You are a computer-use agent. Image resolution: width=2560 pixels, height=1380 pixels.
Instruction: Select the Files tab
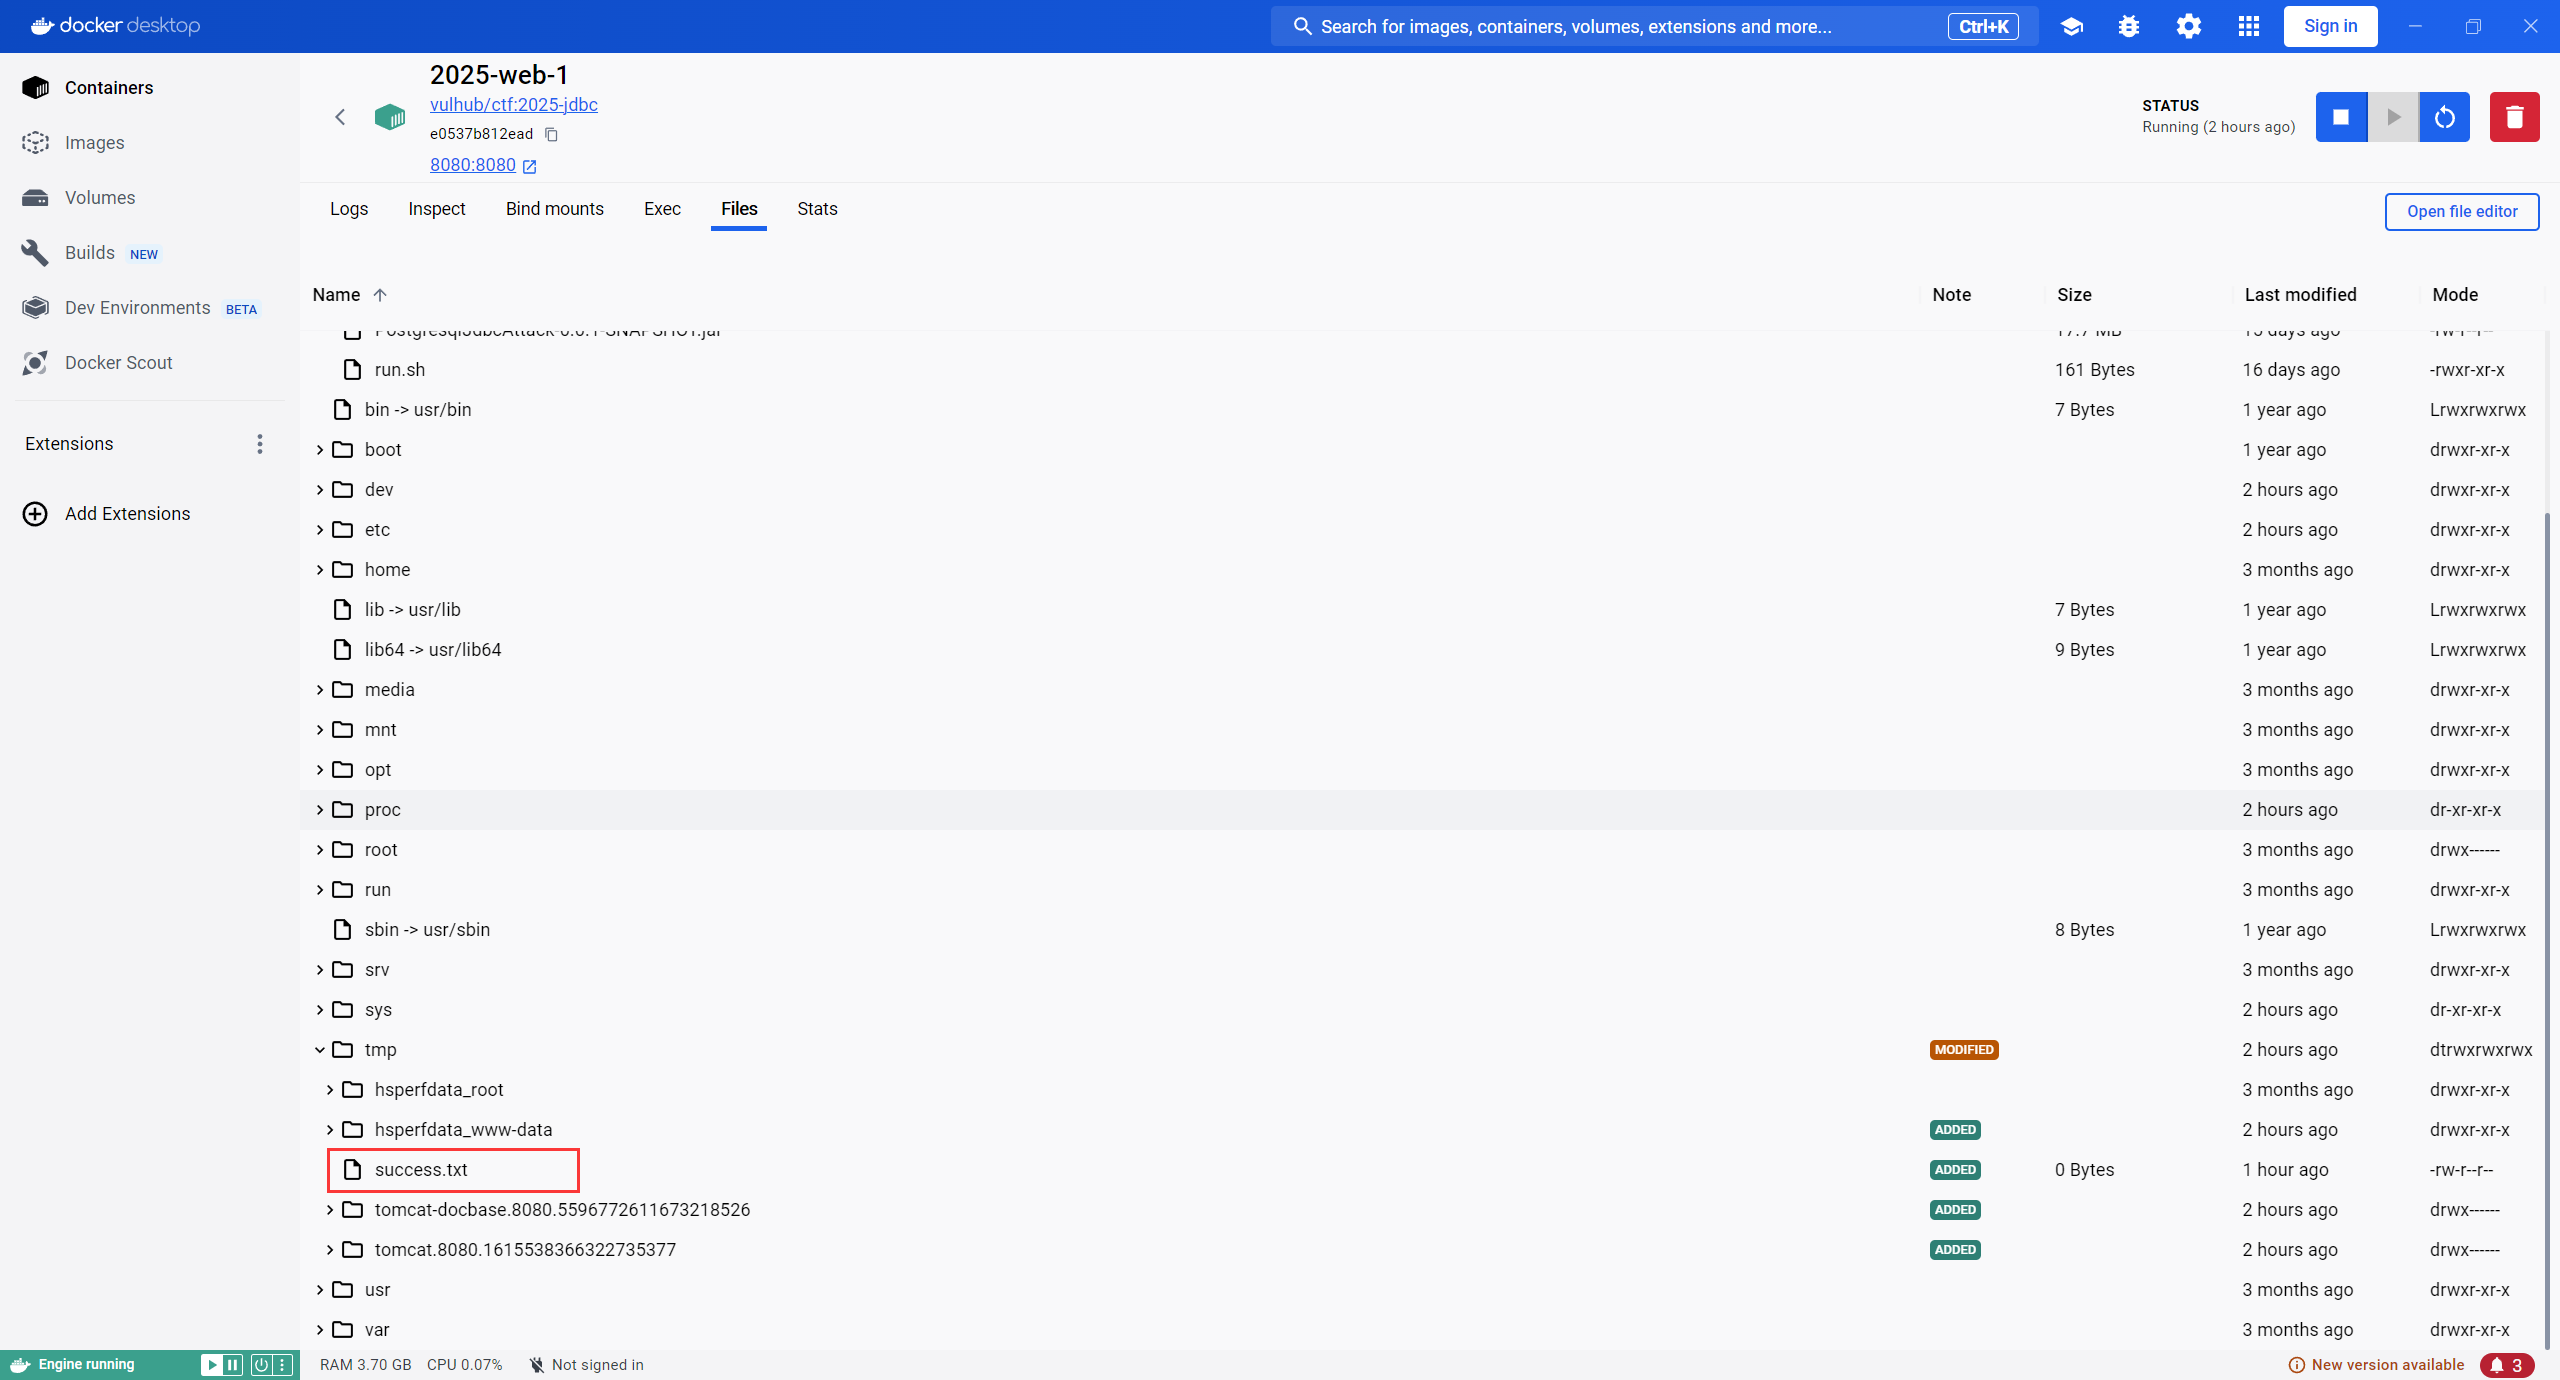point(739,209)
